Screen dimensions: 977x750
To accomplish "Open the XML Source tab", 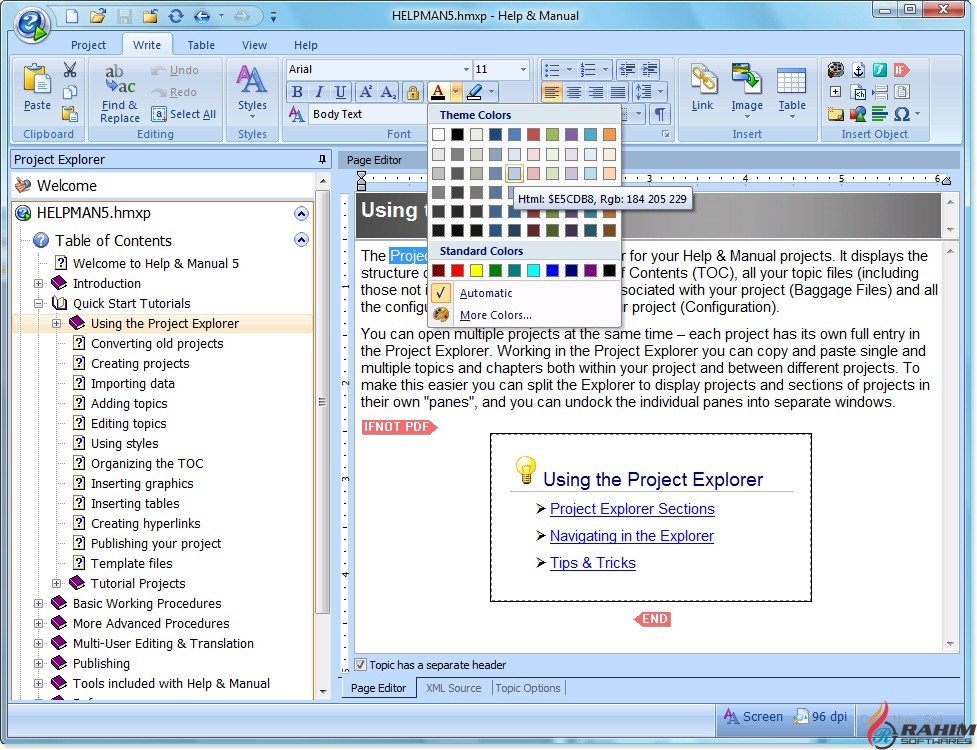I will click(454, 688).
